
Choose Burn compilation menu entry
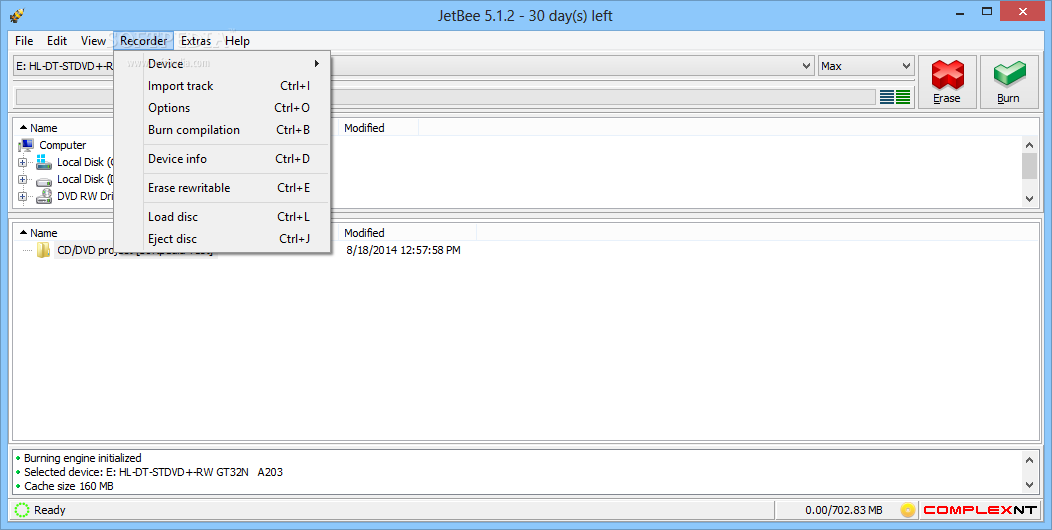click(x=222, y=130)
